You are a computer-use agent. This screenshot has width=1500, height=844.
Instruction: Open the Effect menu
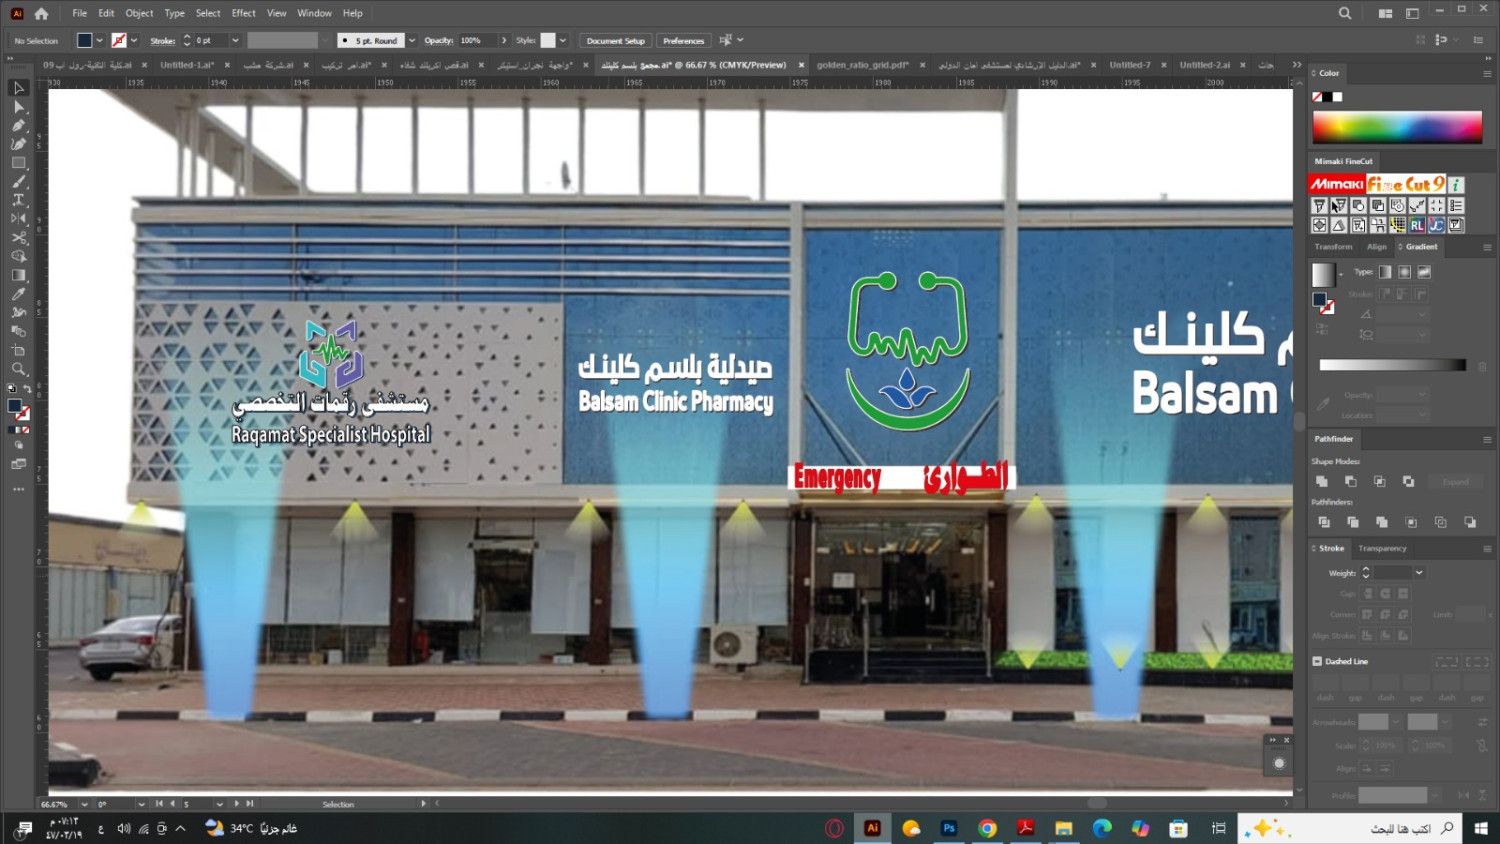pyautogui.click(x=243, y=13)
